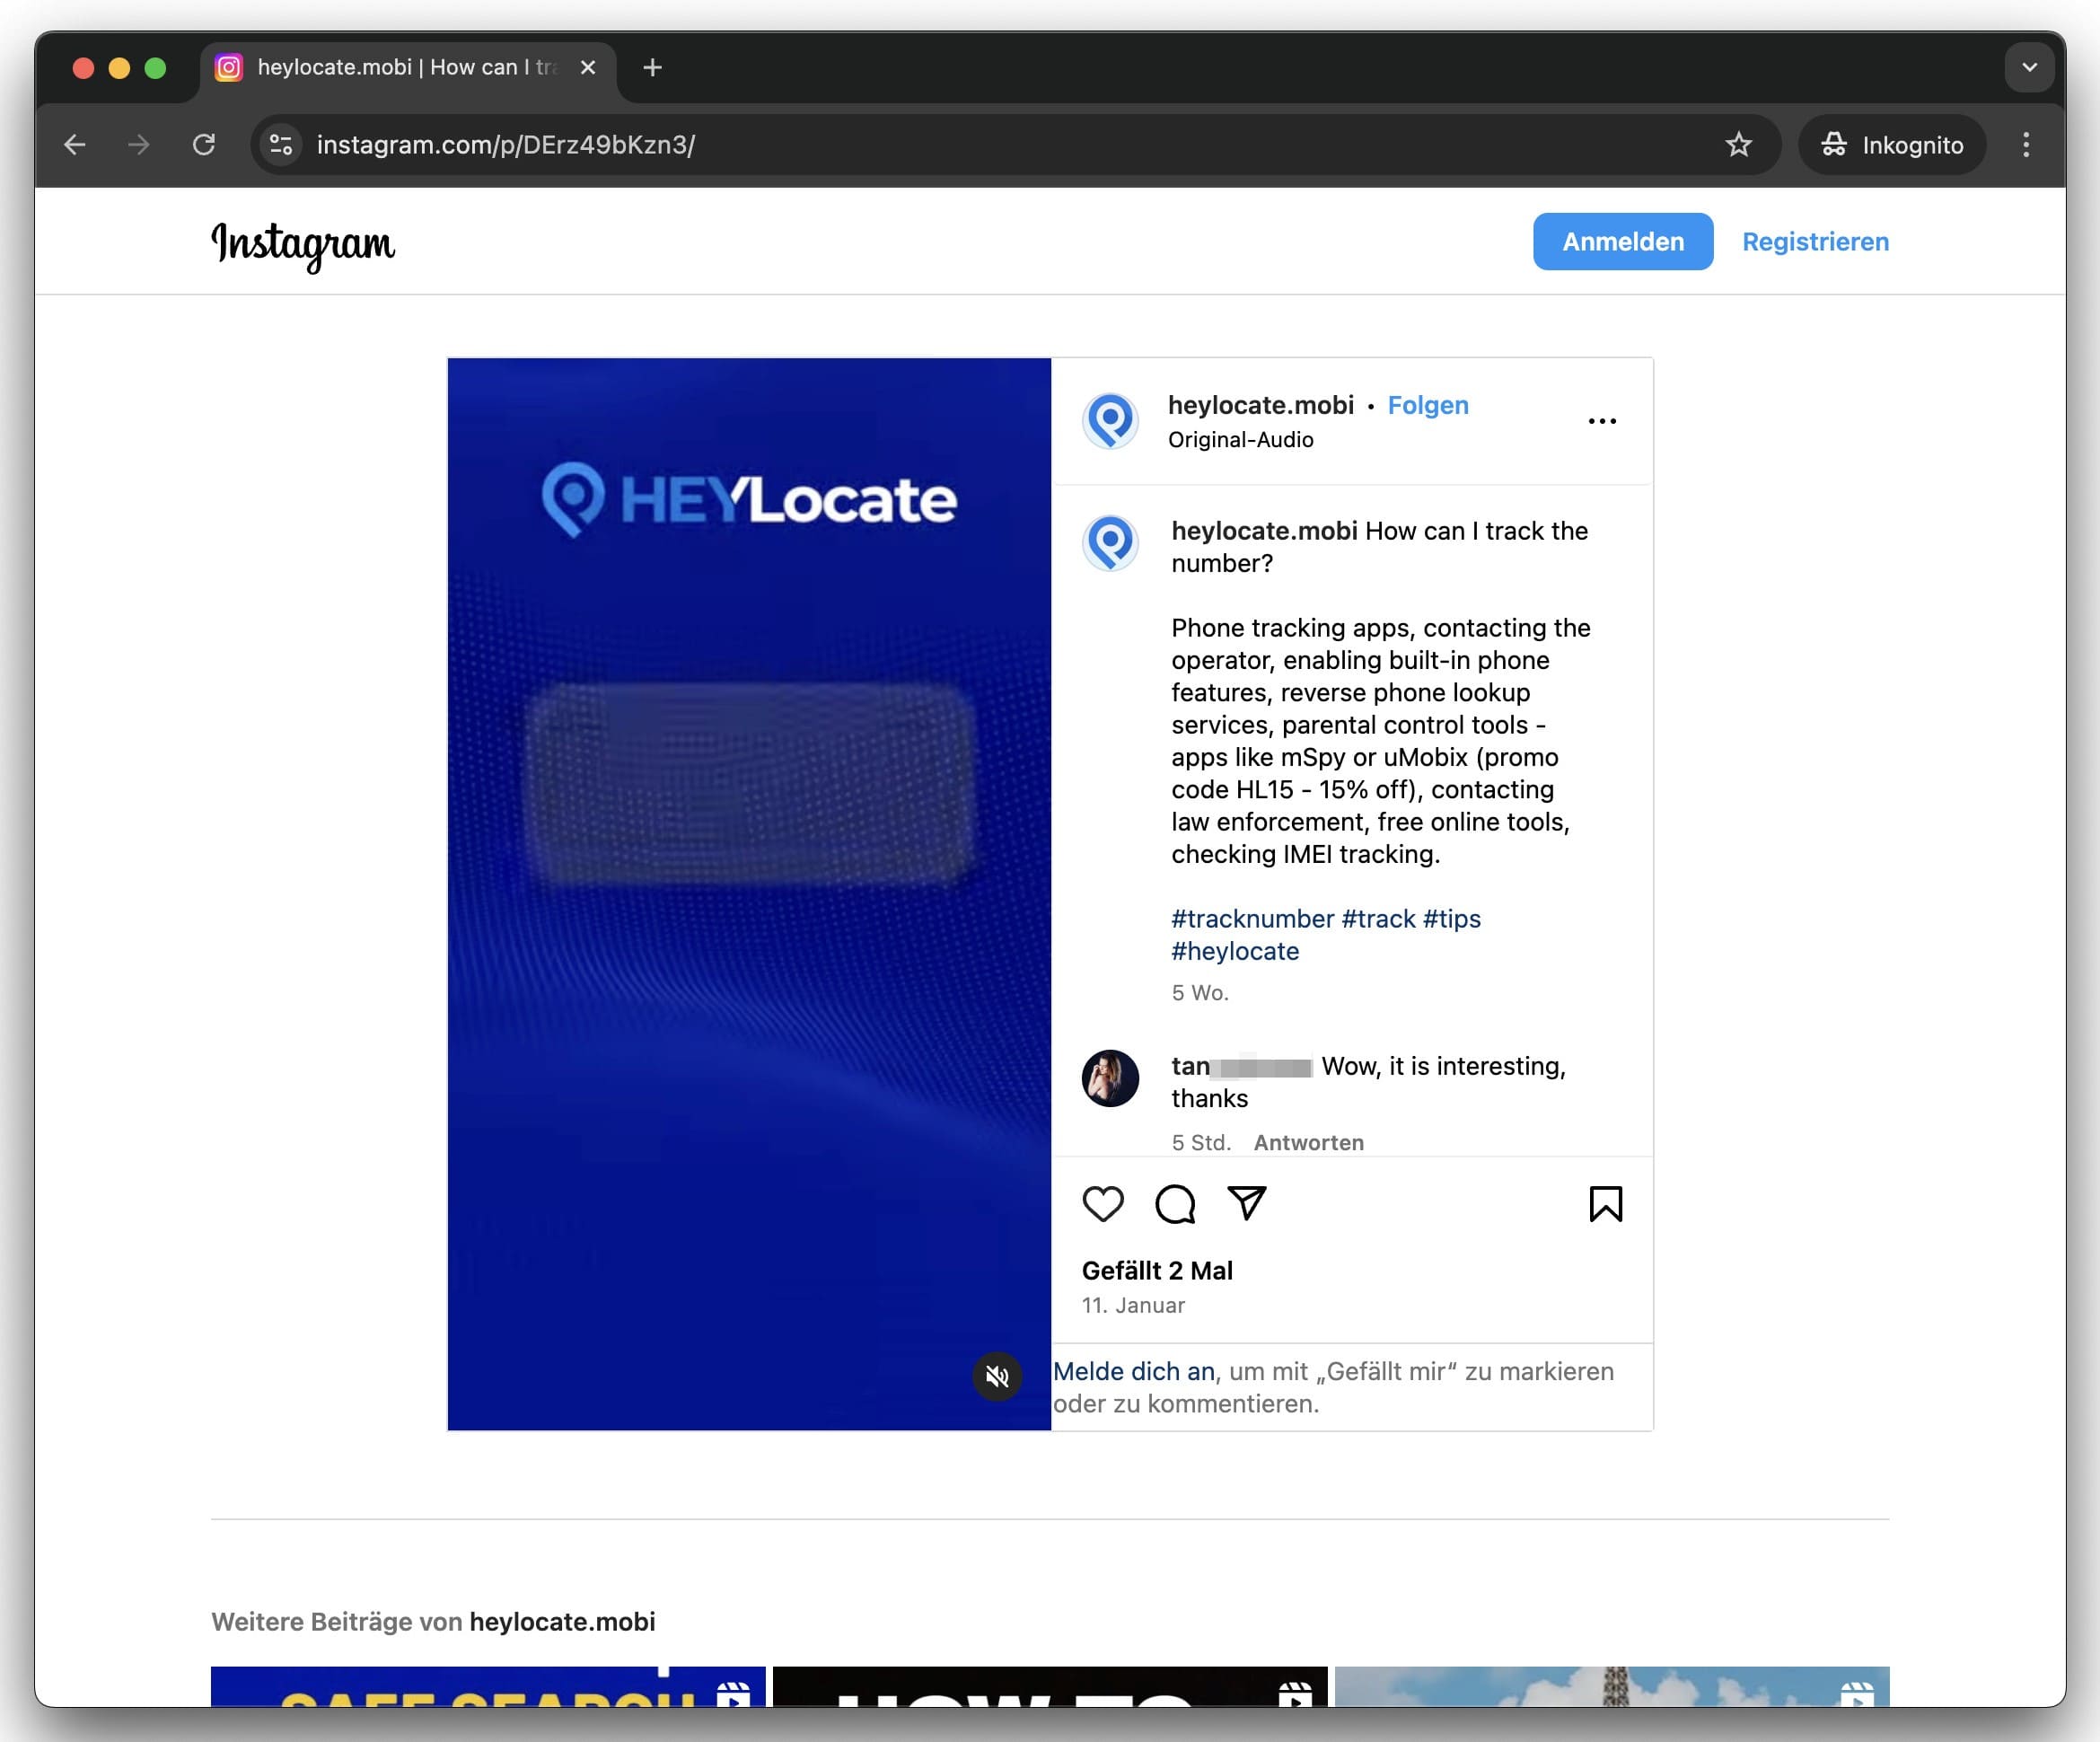Click the Registrieren link

click(x=1815, y=241)
